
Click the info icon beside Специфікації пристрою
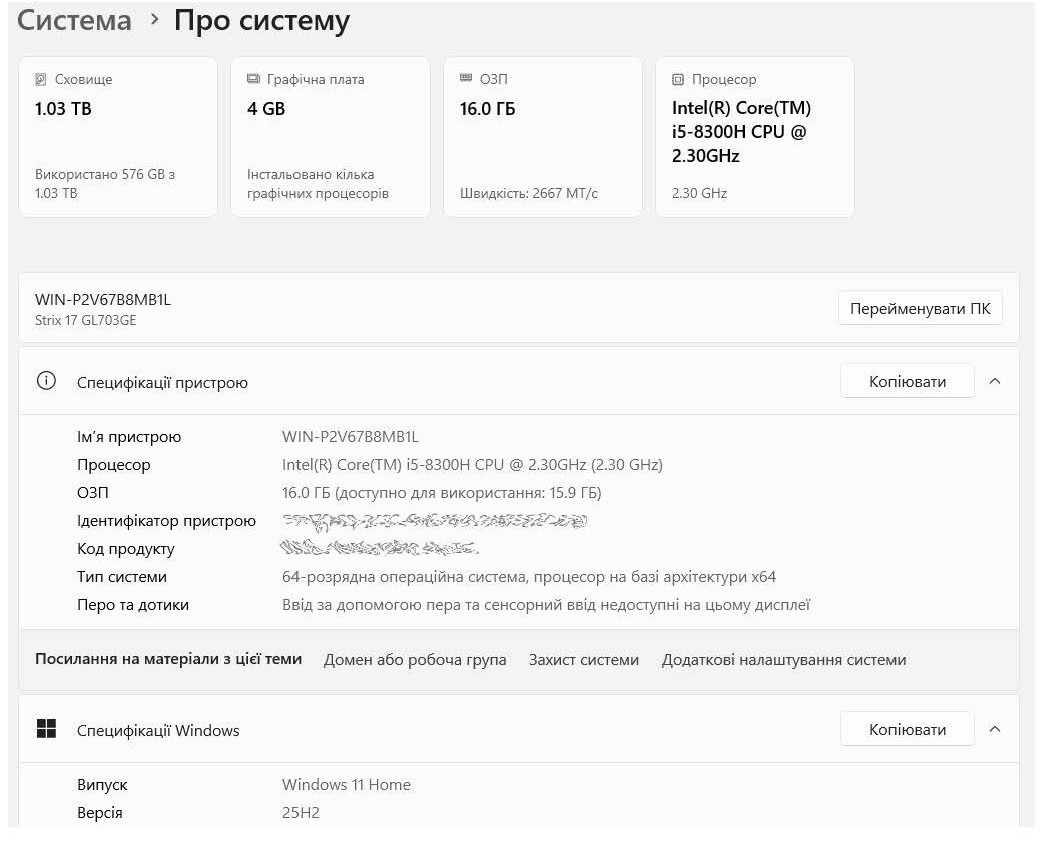pyautogui.click(x=46, y=381)
